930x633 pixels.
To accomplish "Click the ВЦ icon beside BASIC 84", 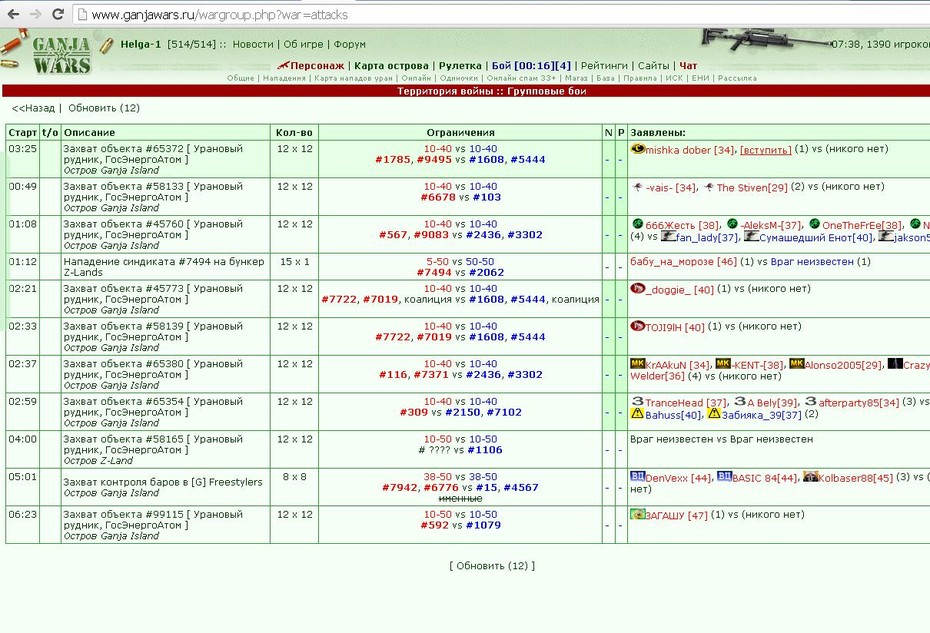I will tap(724, 476).
